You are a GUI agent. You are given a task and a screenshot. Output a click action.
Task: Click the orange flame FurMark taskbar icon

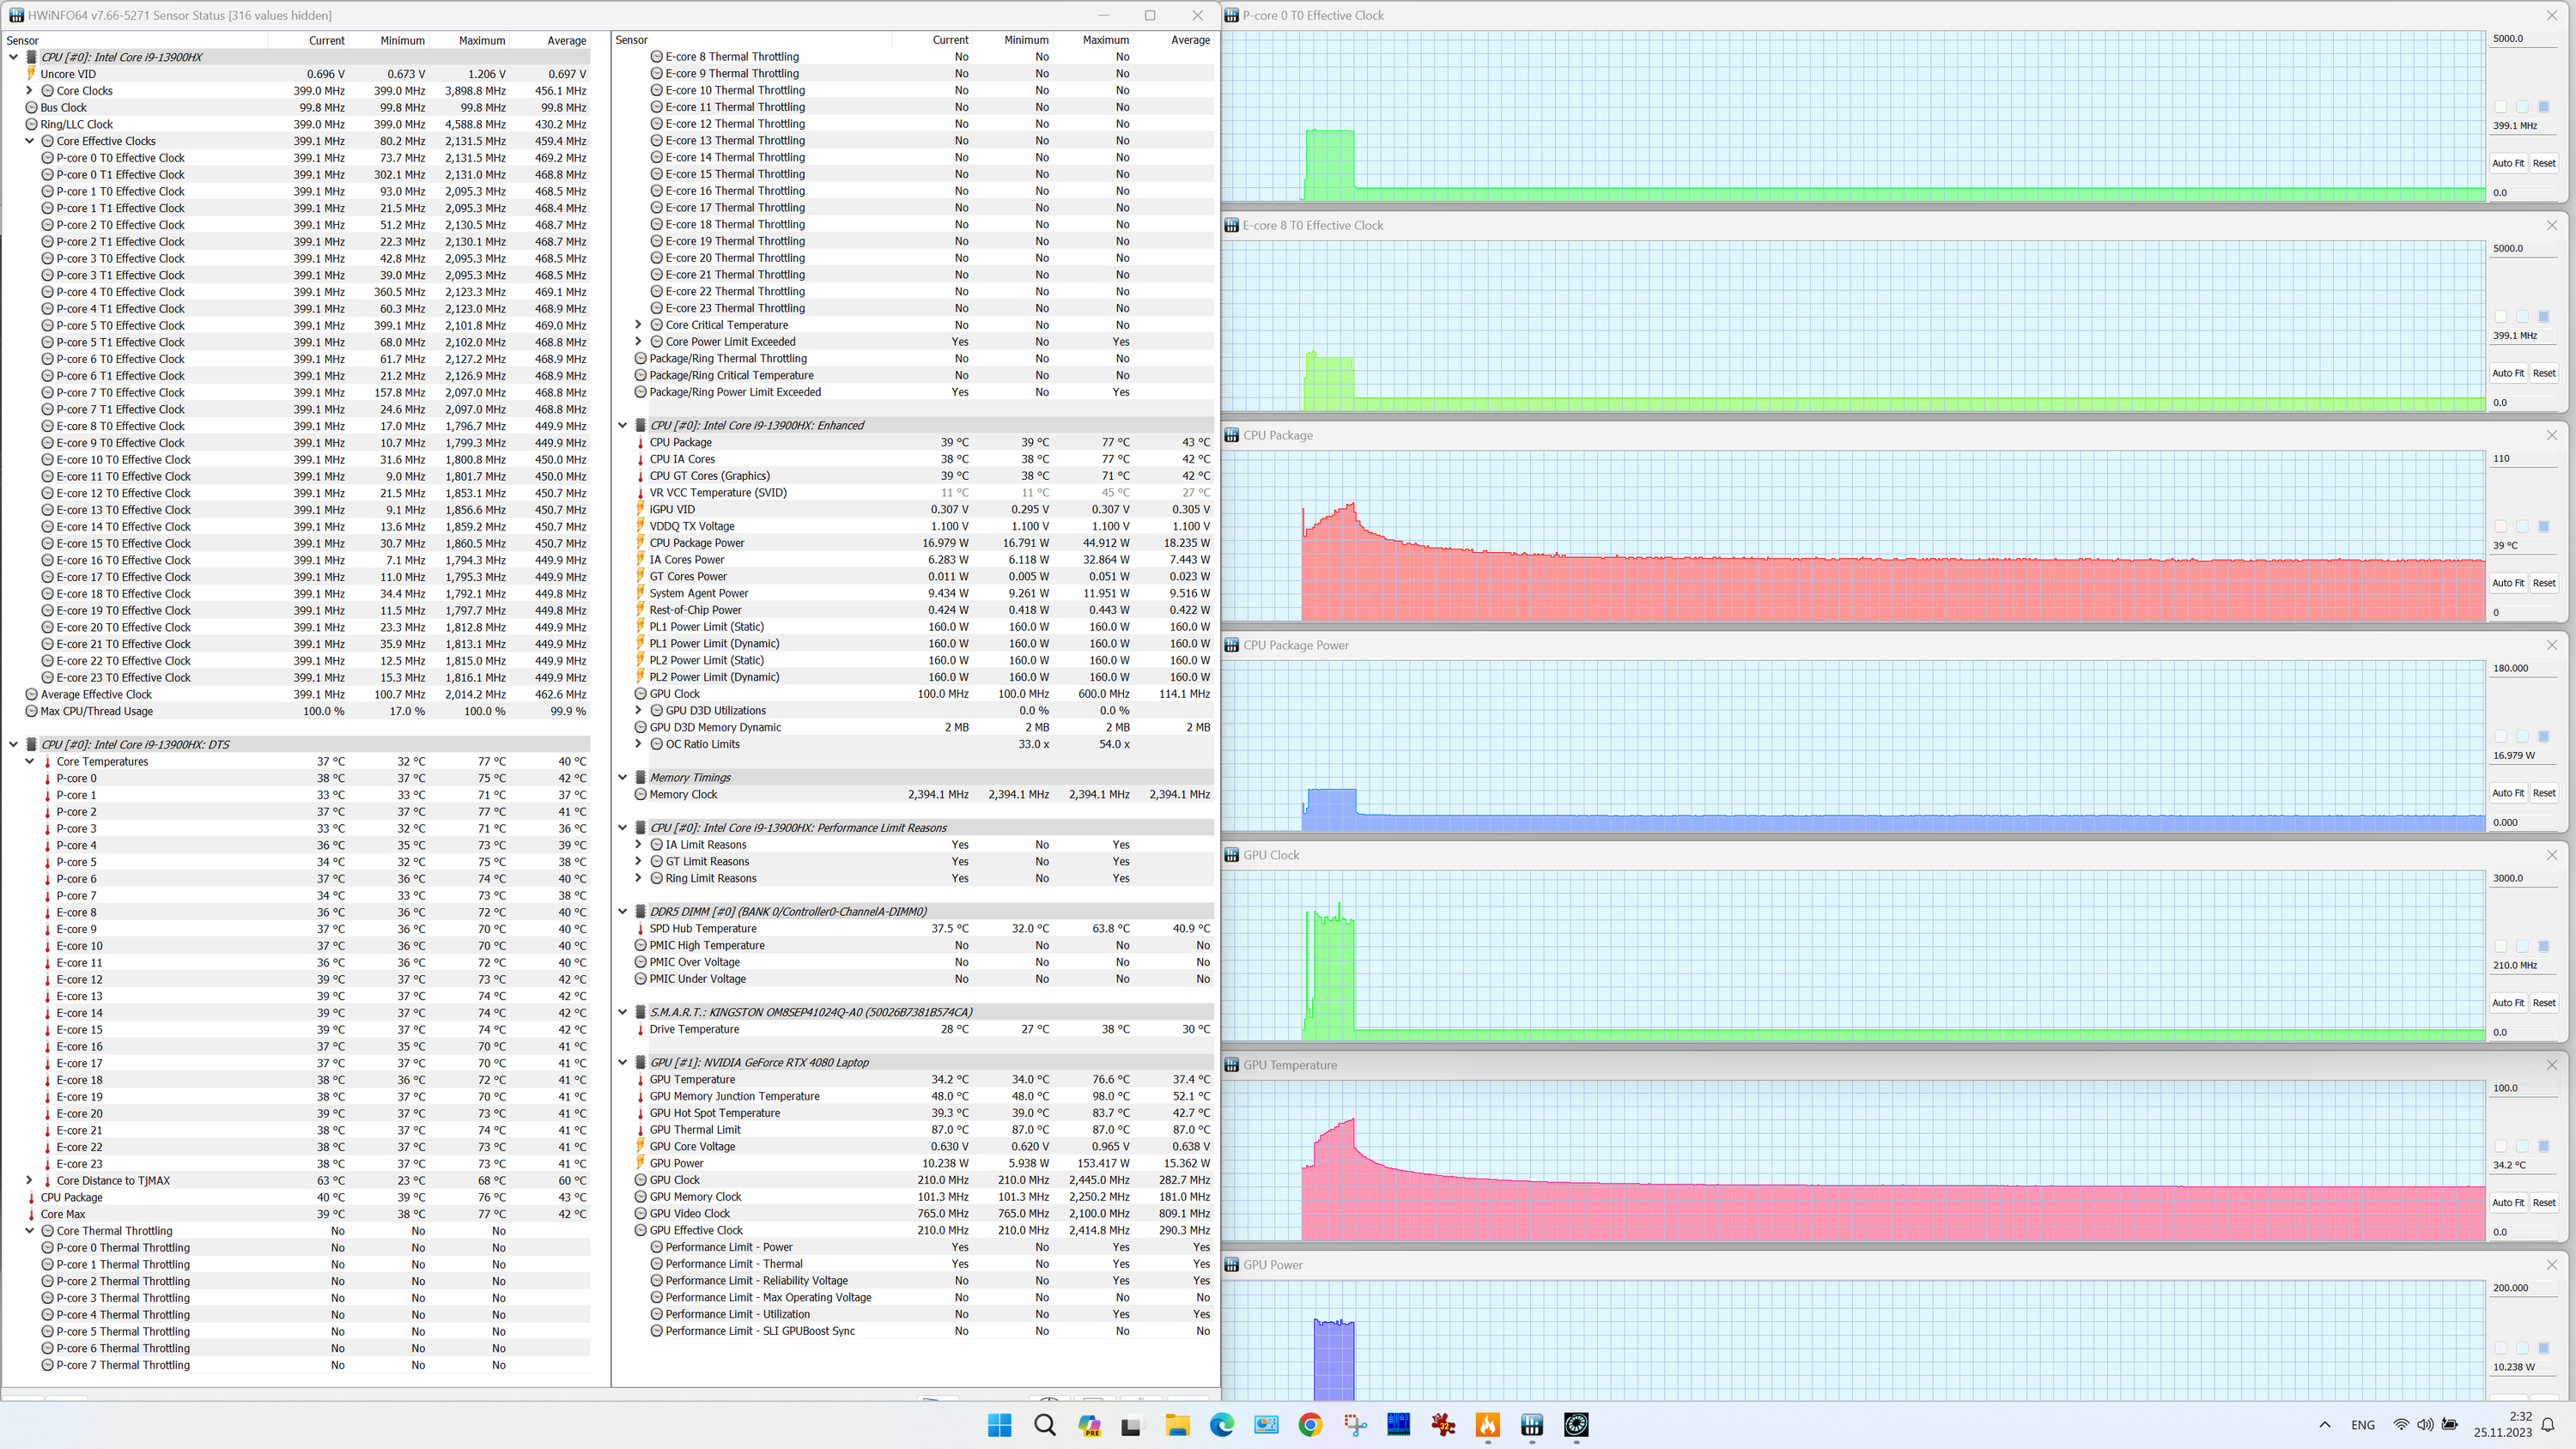point(1487,1425)
